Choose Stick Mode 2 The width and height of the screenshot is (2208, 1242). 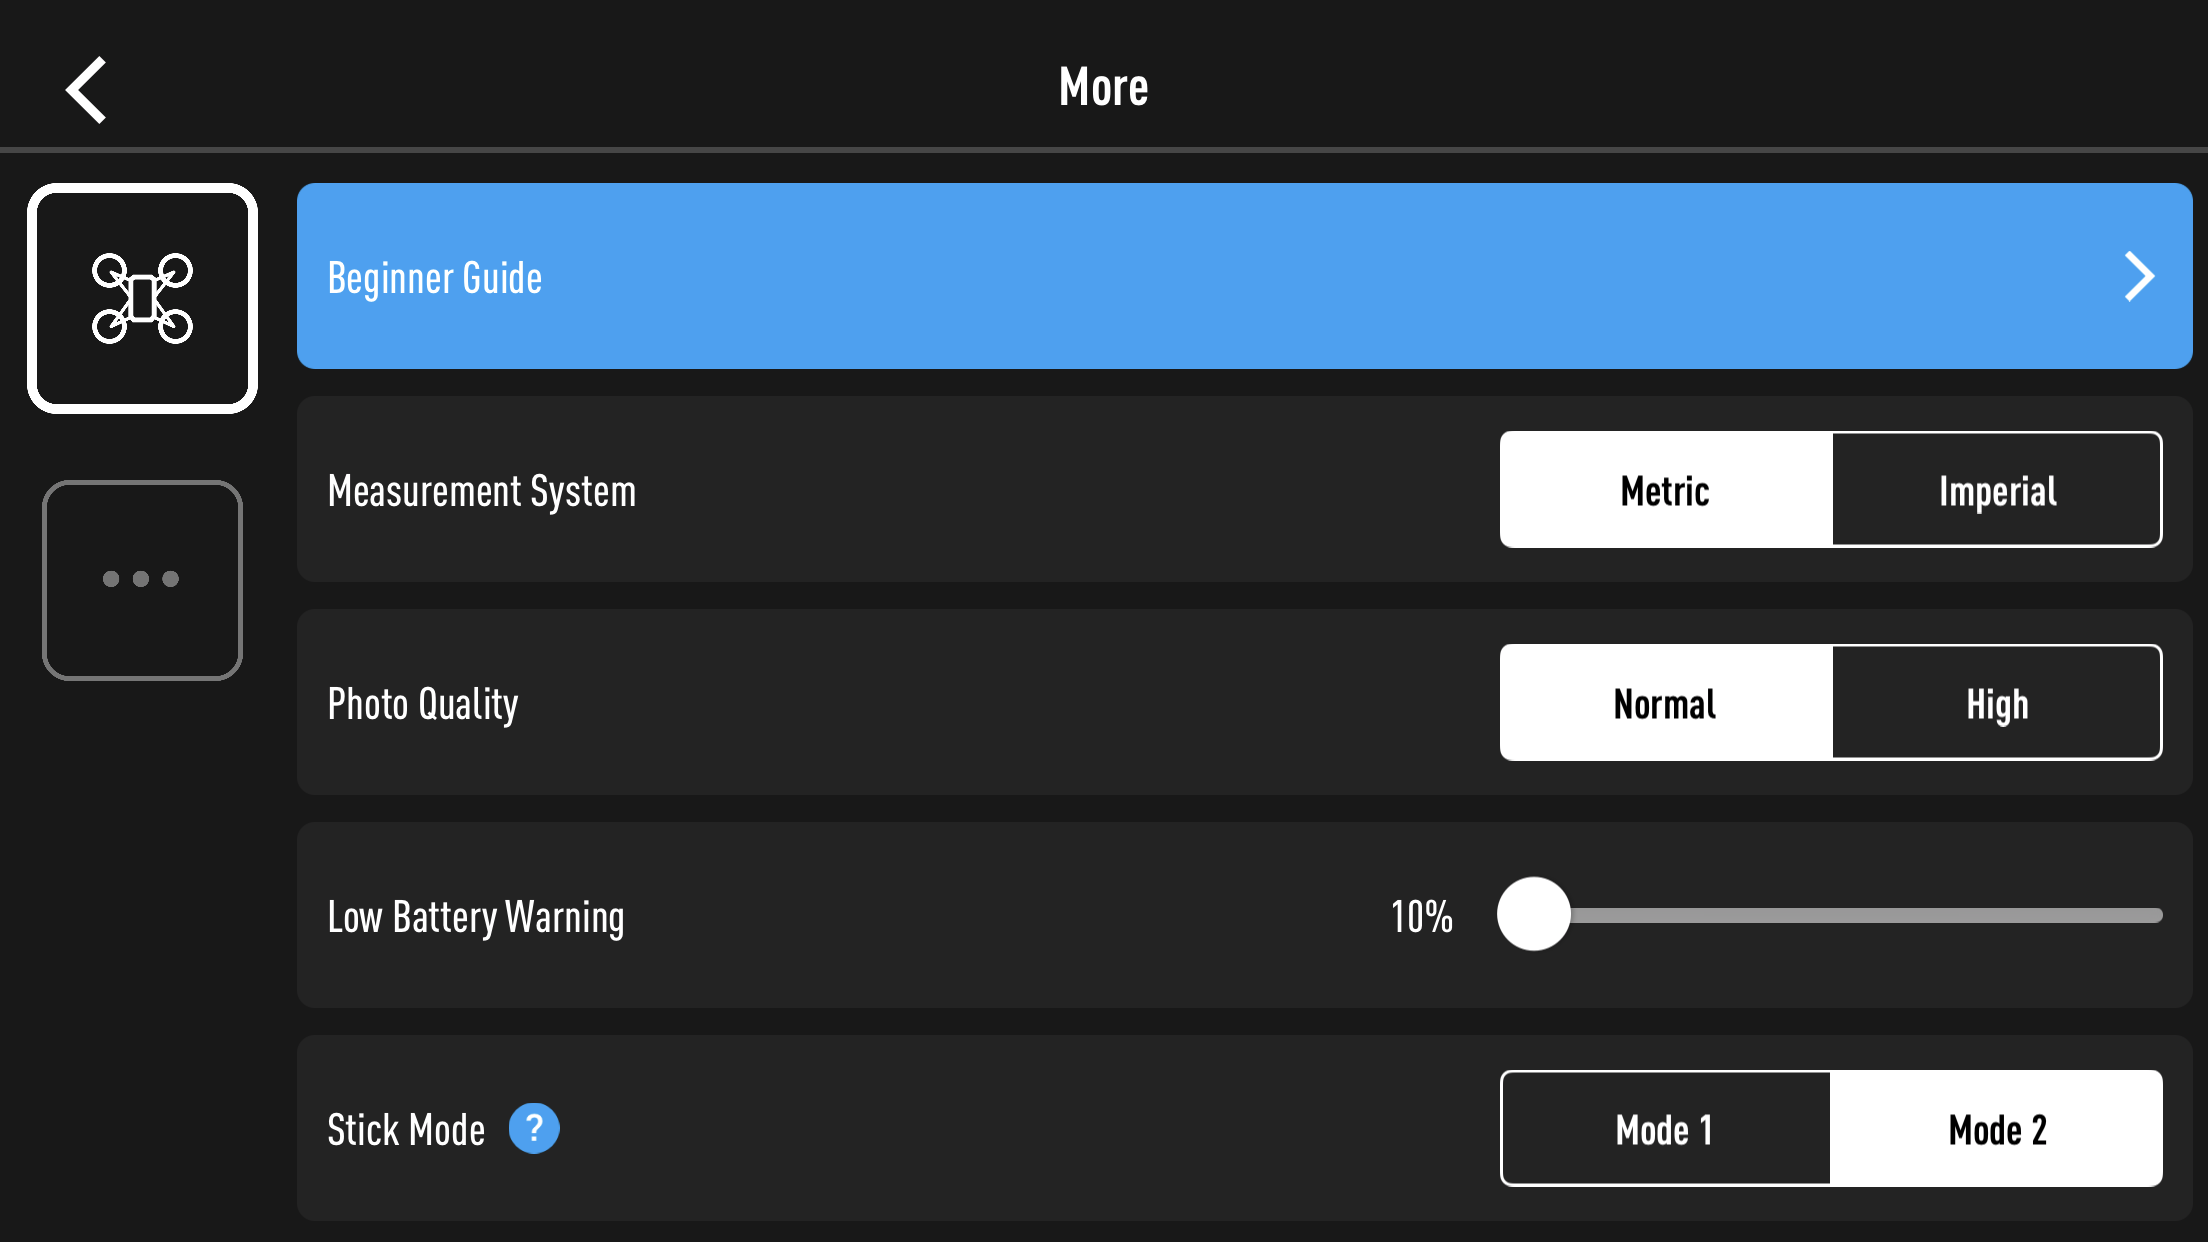click(1997, 1129)
